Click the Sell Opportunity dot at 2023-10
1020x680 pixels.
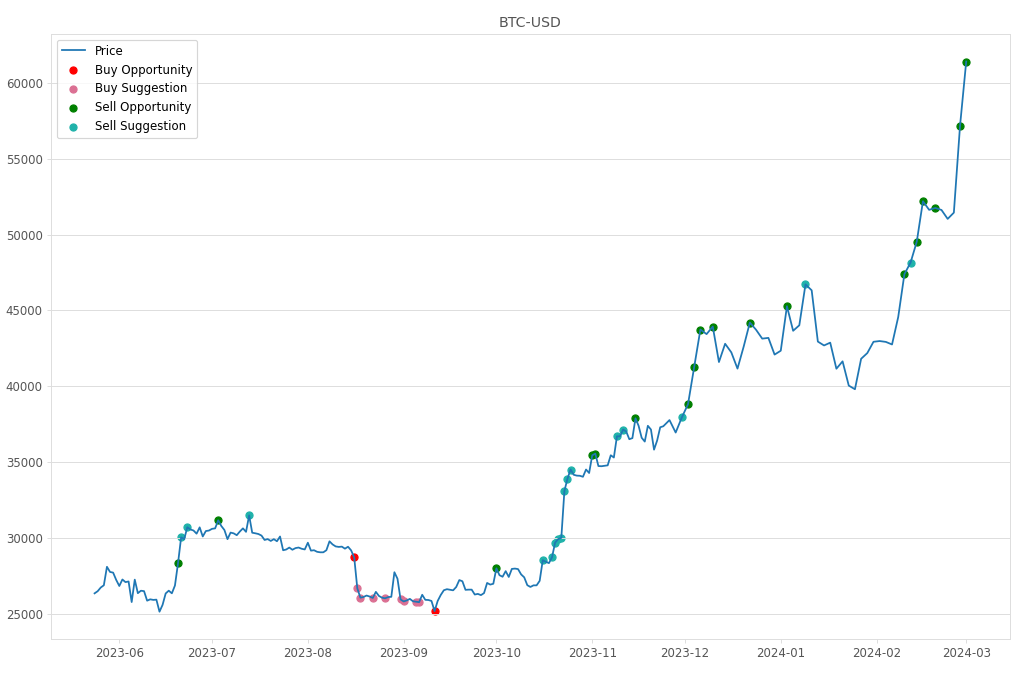click(496, 568)
